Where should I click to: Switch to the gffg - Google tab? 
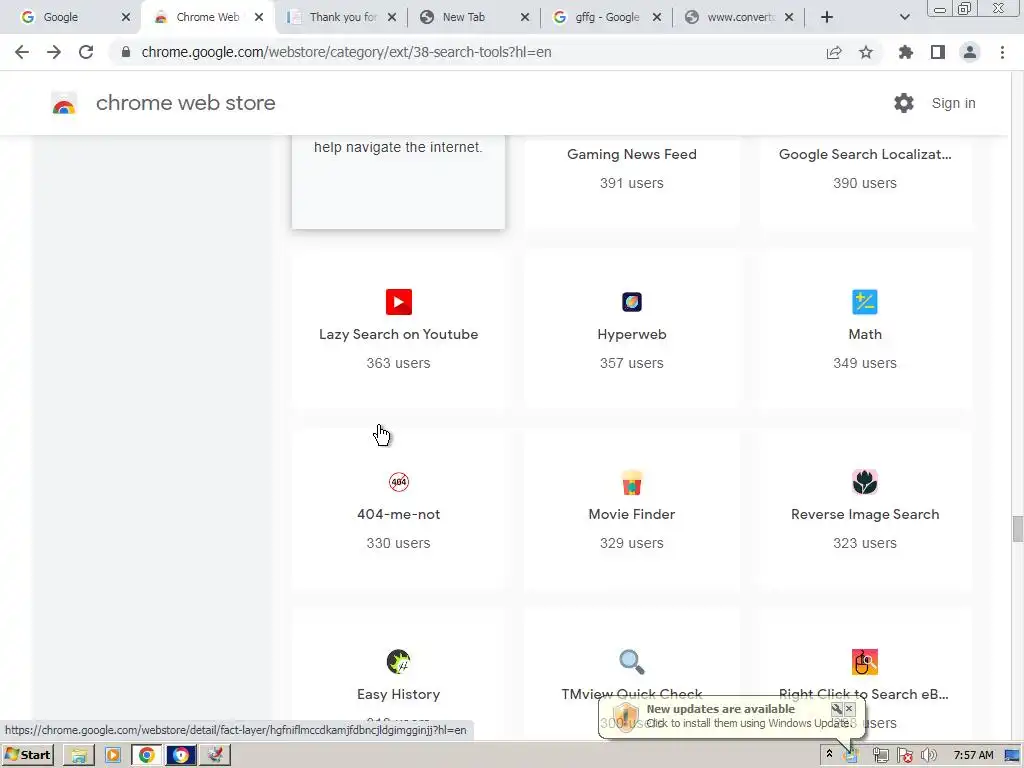pyautogui.click(x=607, y=17)
